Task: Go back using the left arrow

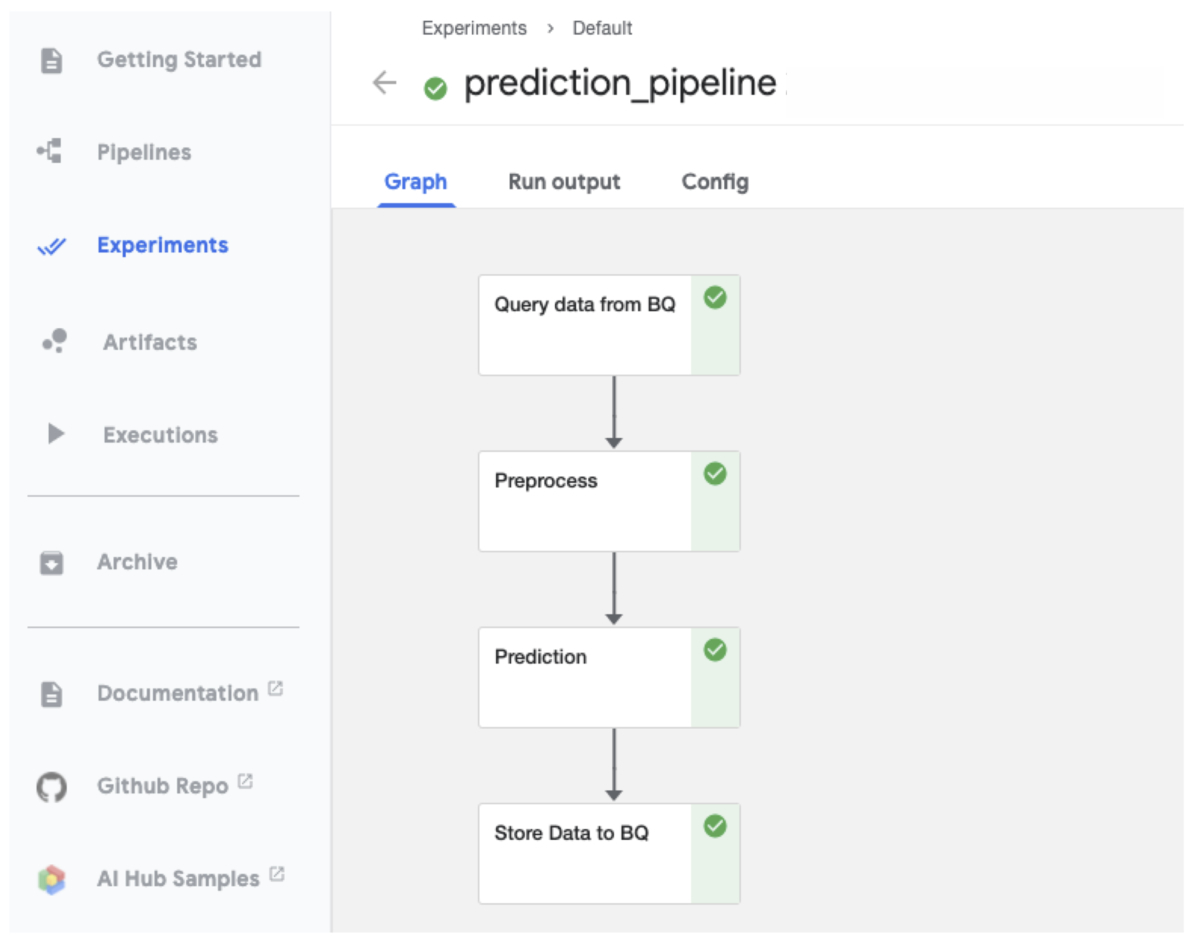Action: pos(385,83)
